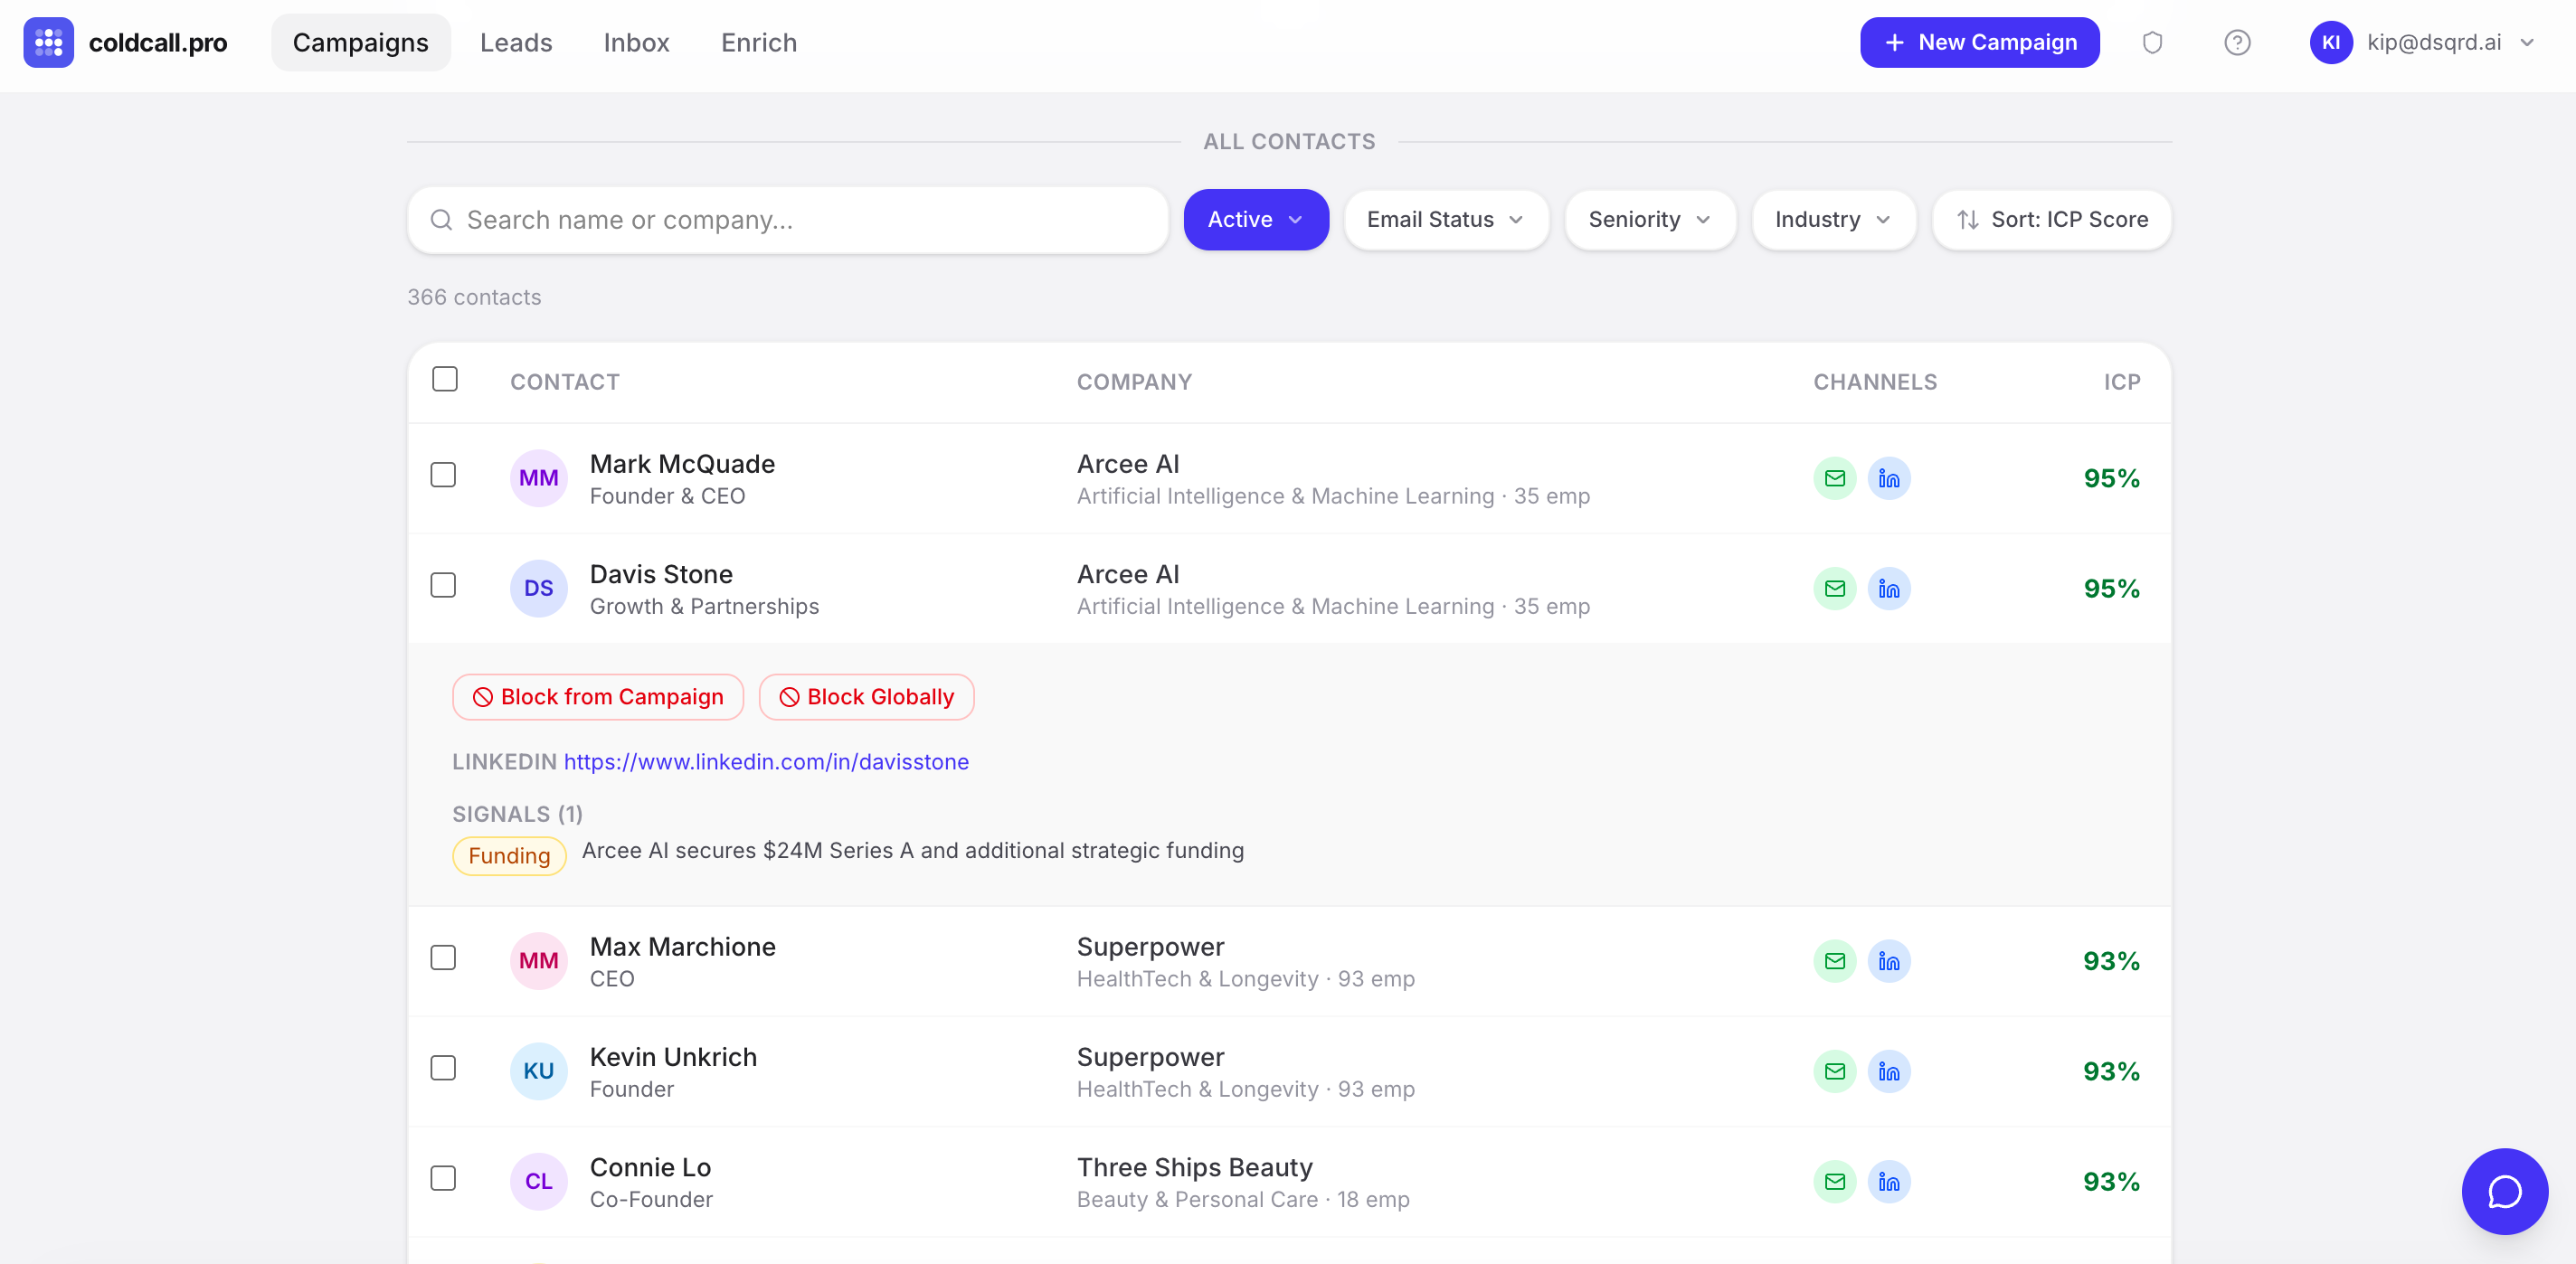Click Kevin Unkrich's email channel icon

(x=1834, y=1071)
